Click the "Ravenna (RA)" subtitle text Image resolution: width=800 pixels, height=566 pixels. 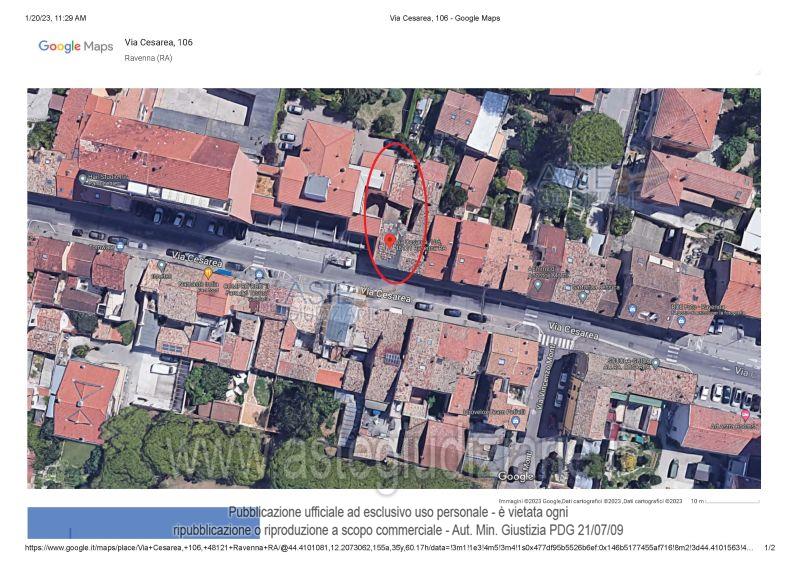pos(148,59)
